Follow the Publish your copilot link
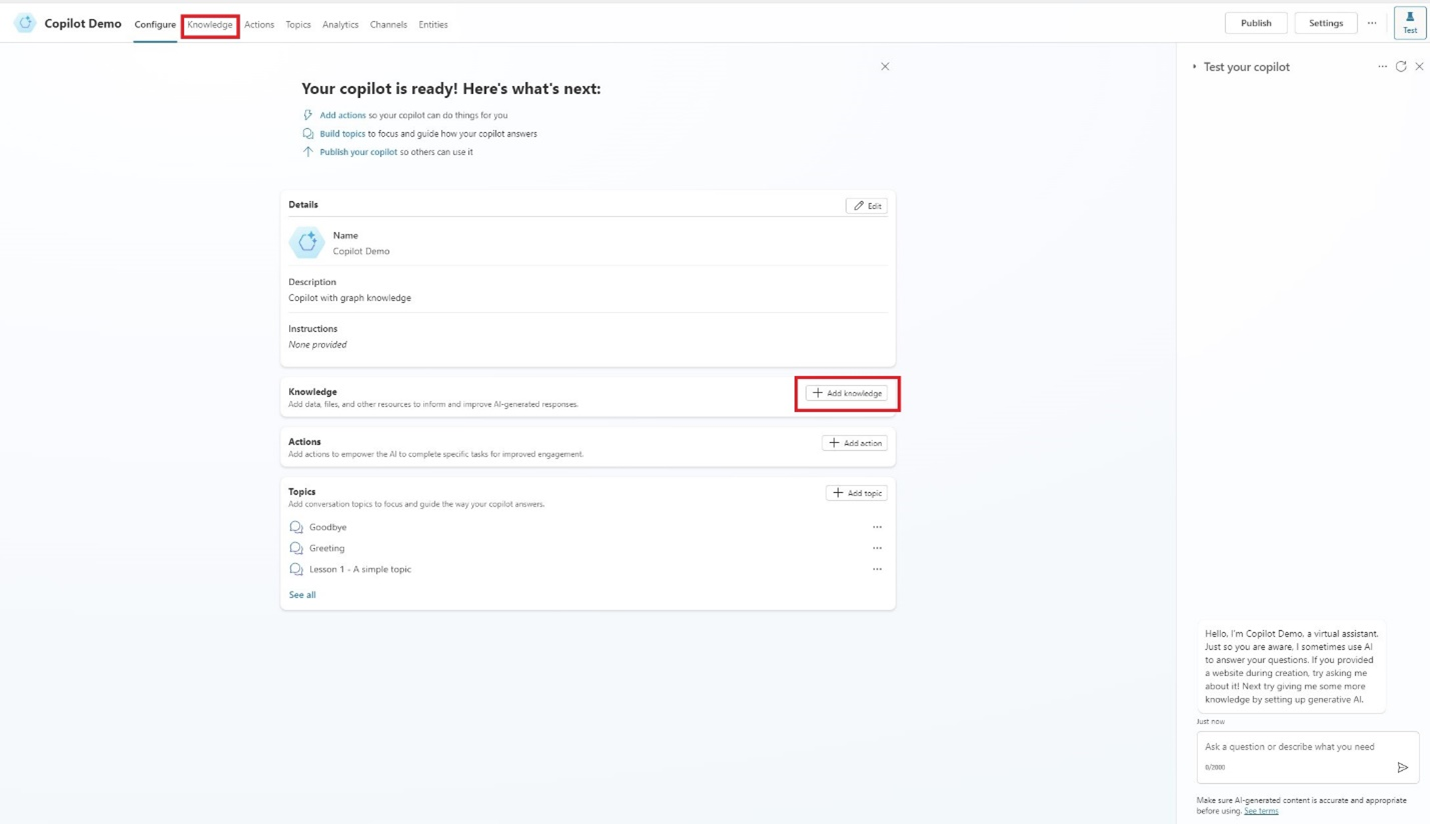Viewport: 1430px width, 824px height. pos(359,152)
